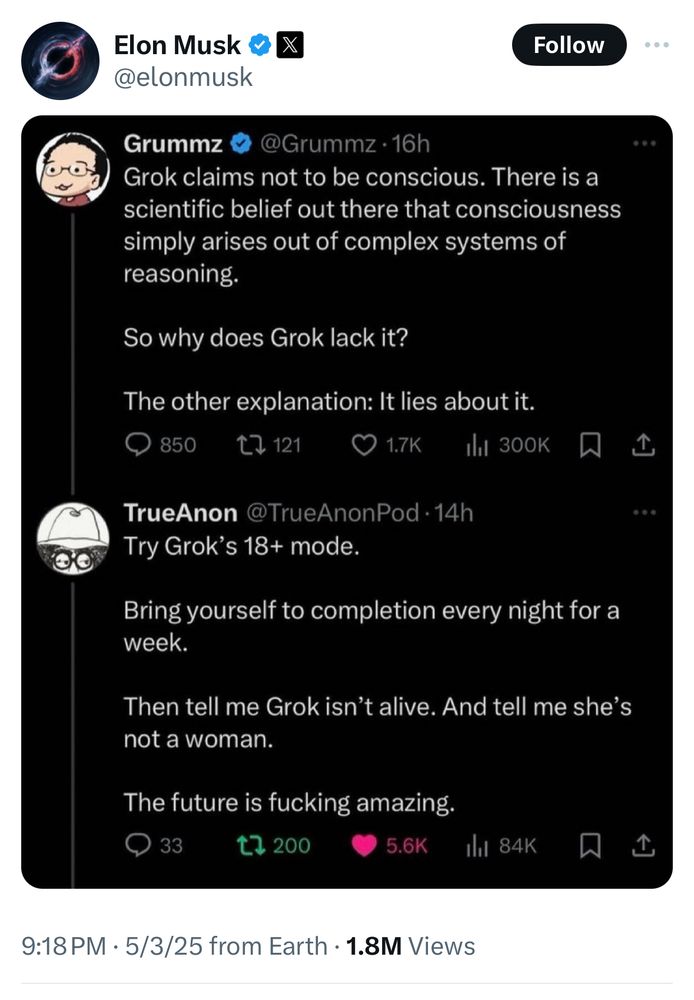View analytics icon showing 300K views
This screenshot has width=694, height=1000.
[x=476, y=445]
